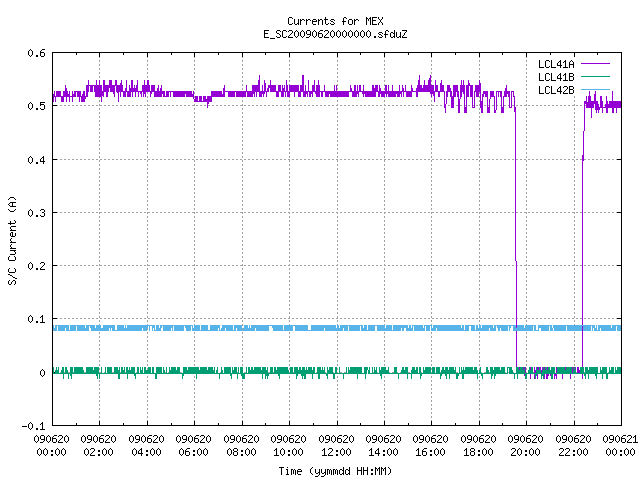Click the x-axis tick label 090620 08:00

(x=241, y=445)
